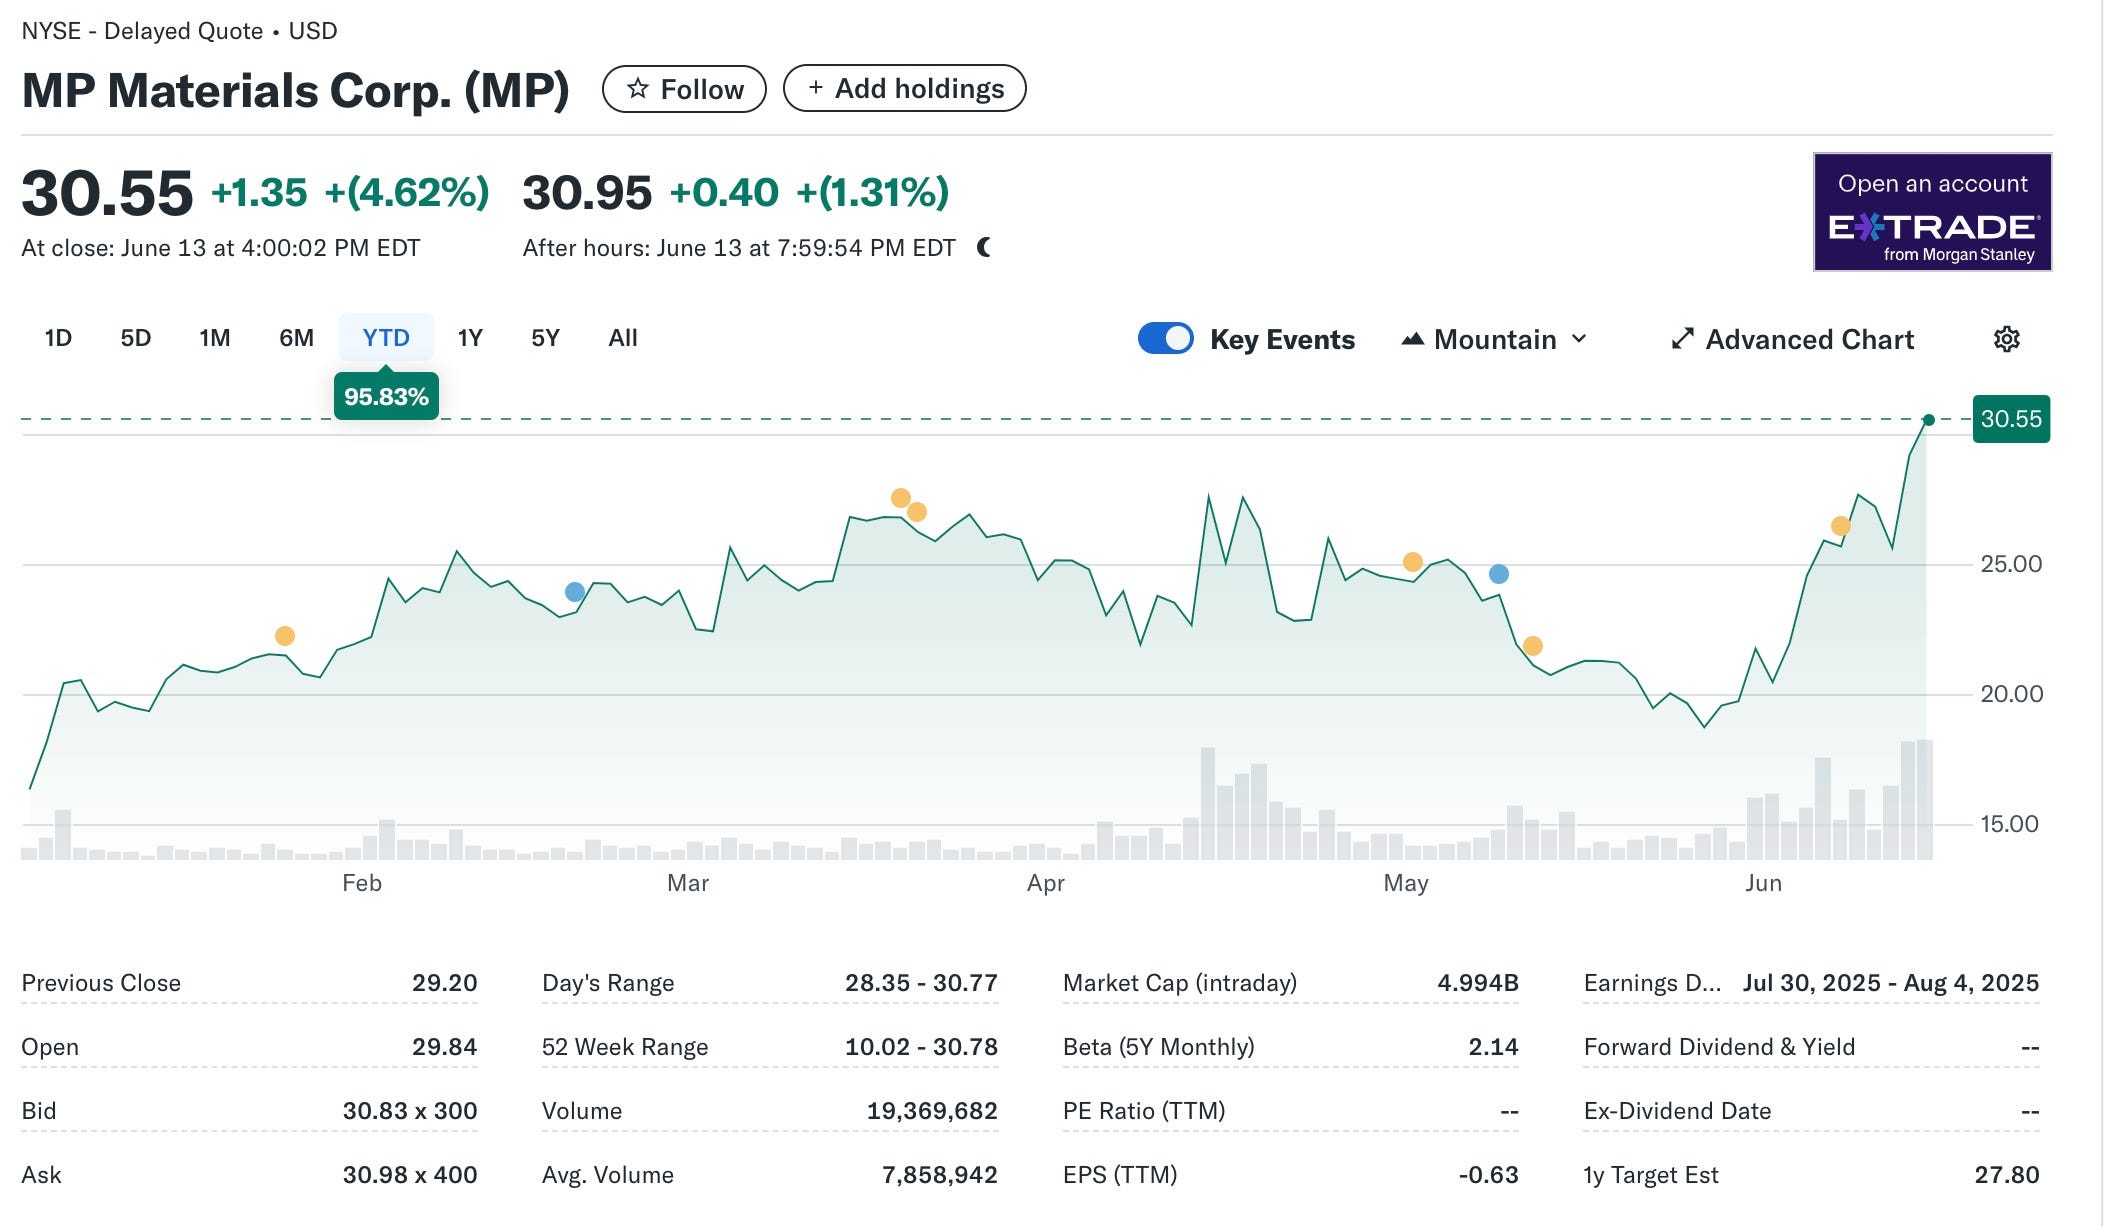The height and width of the screenshot is (1226, 2104).
Task: Click the Apr label on chart axis
Action: [x=1046, y=883]
